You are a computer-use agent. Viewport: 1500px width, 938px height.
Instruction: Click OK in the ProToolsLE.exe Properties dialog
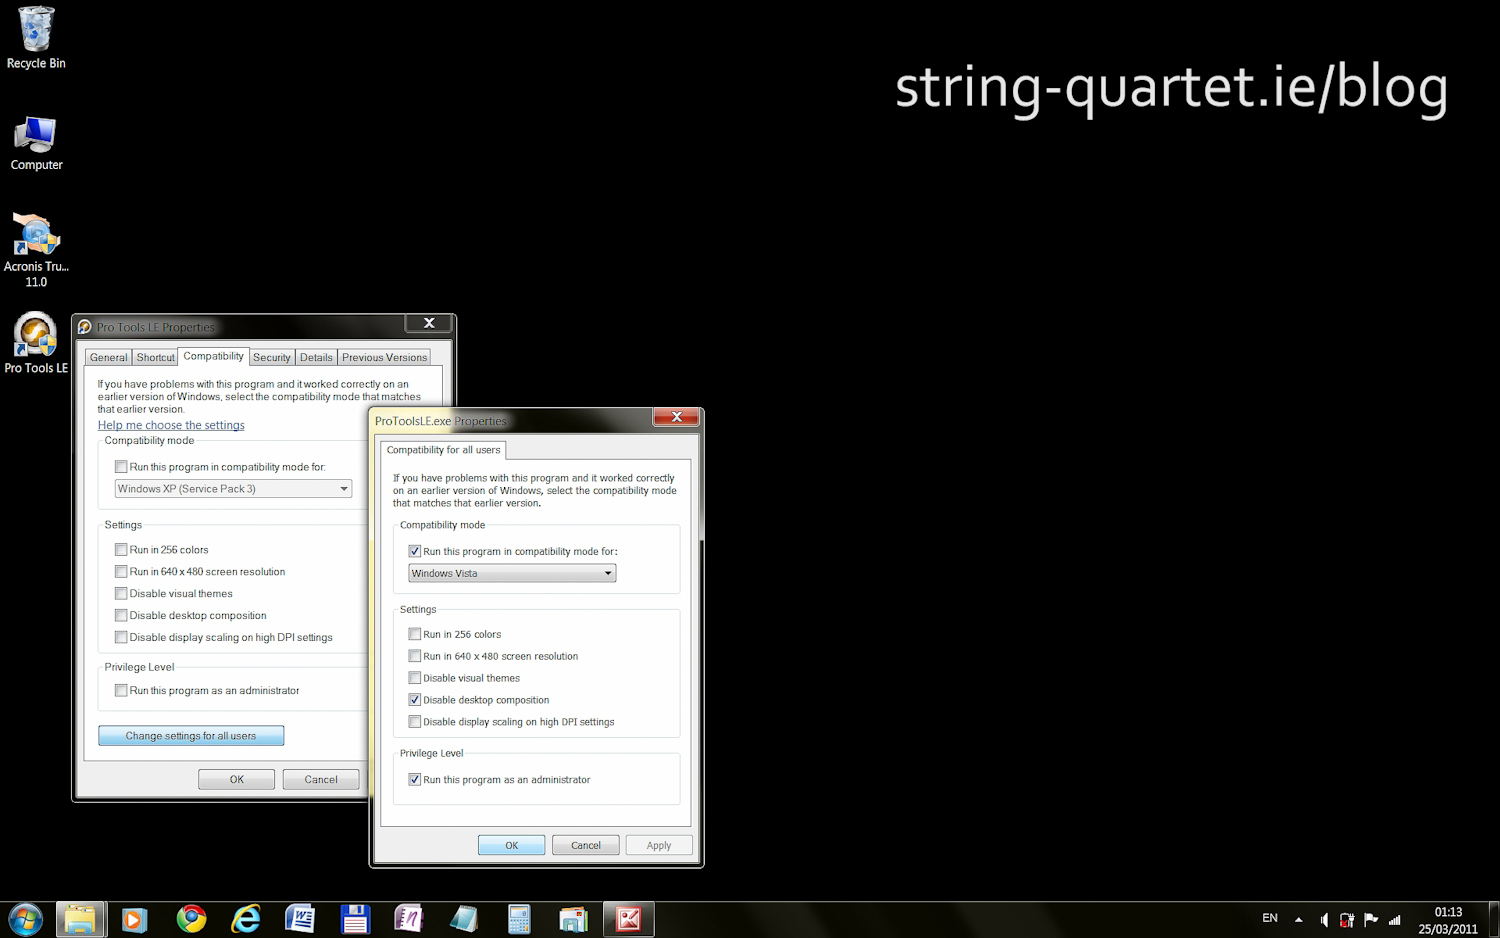tap(511, 846)
